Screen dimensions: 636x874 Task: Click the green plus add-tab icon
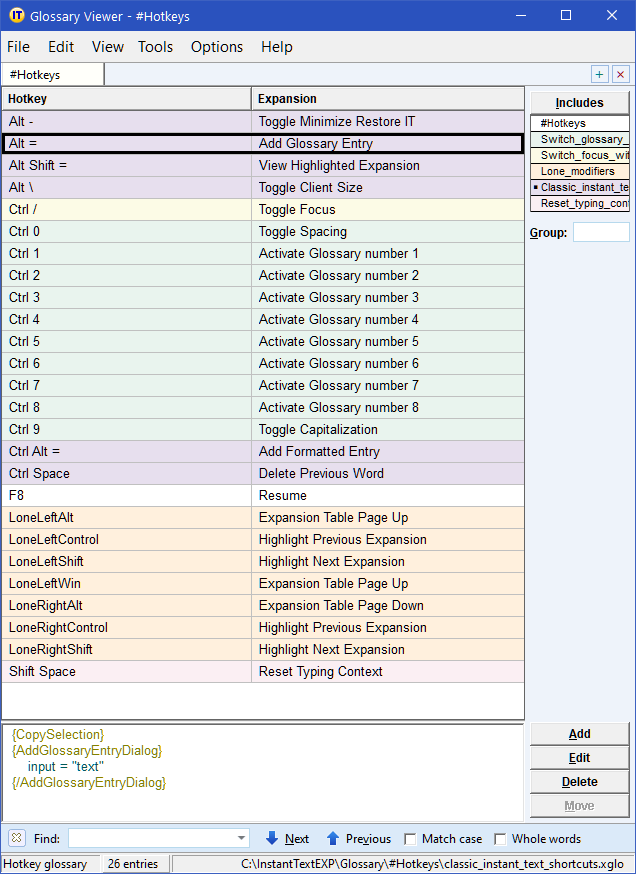[x=600, y=75]
